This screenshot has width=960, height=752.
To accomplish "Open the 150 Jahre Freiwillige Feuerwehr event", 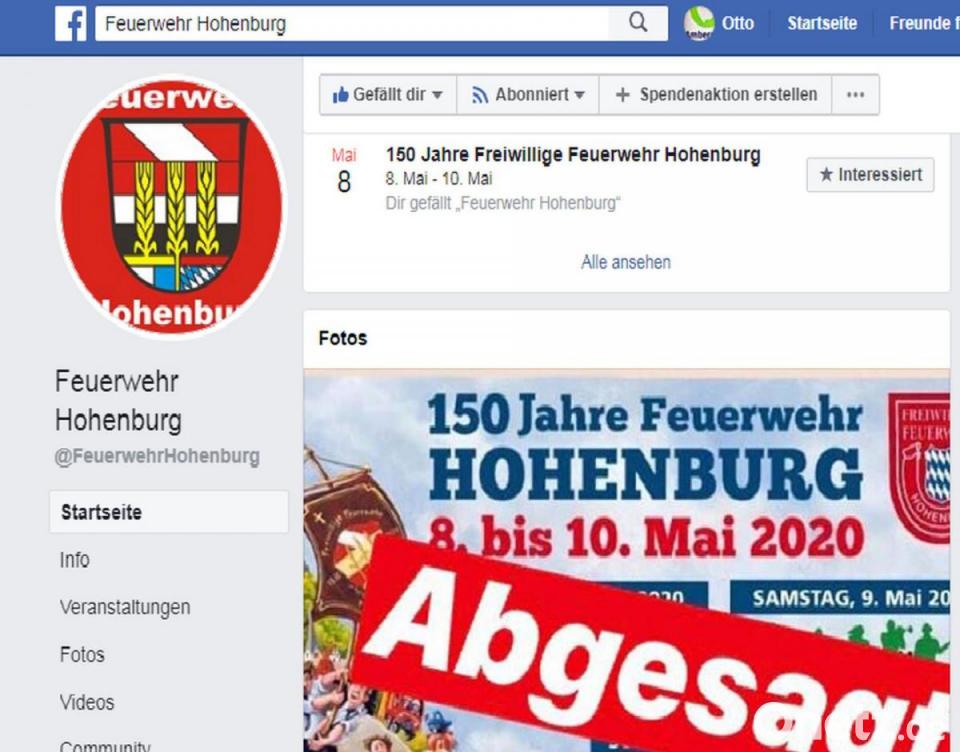I will click(x=573, y=155).
